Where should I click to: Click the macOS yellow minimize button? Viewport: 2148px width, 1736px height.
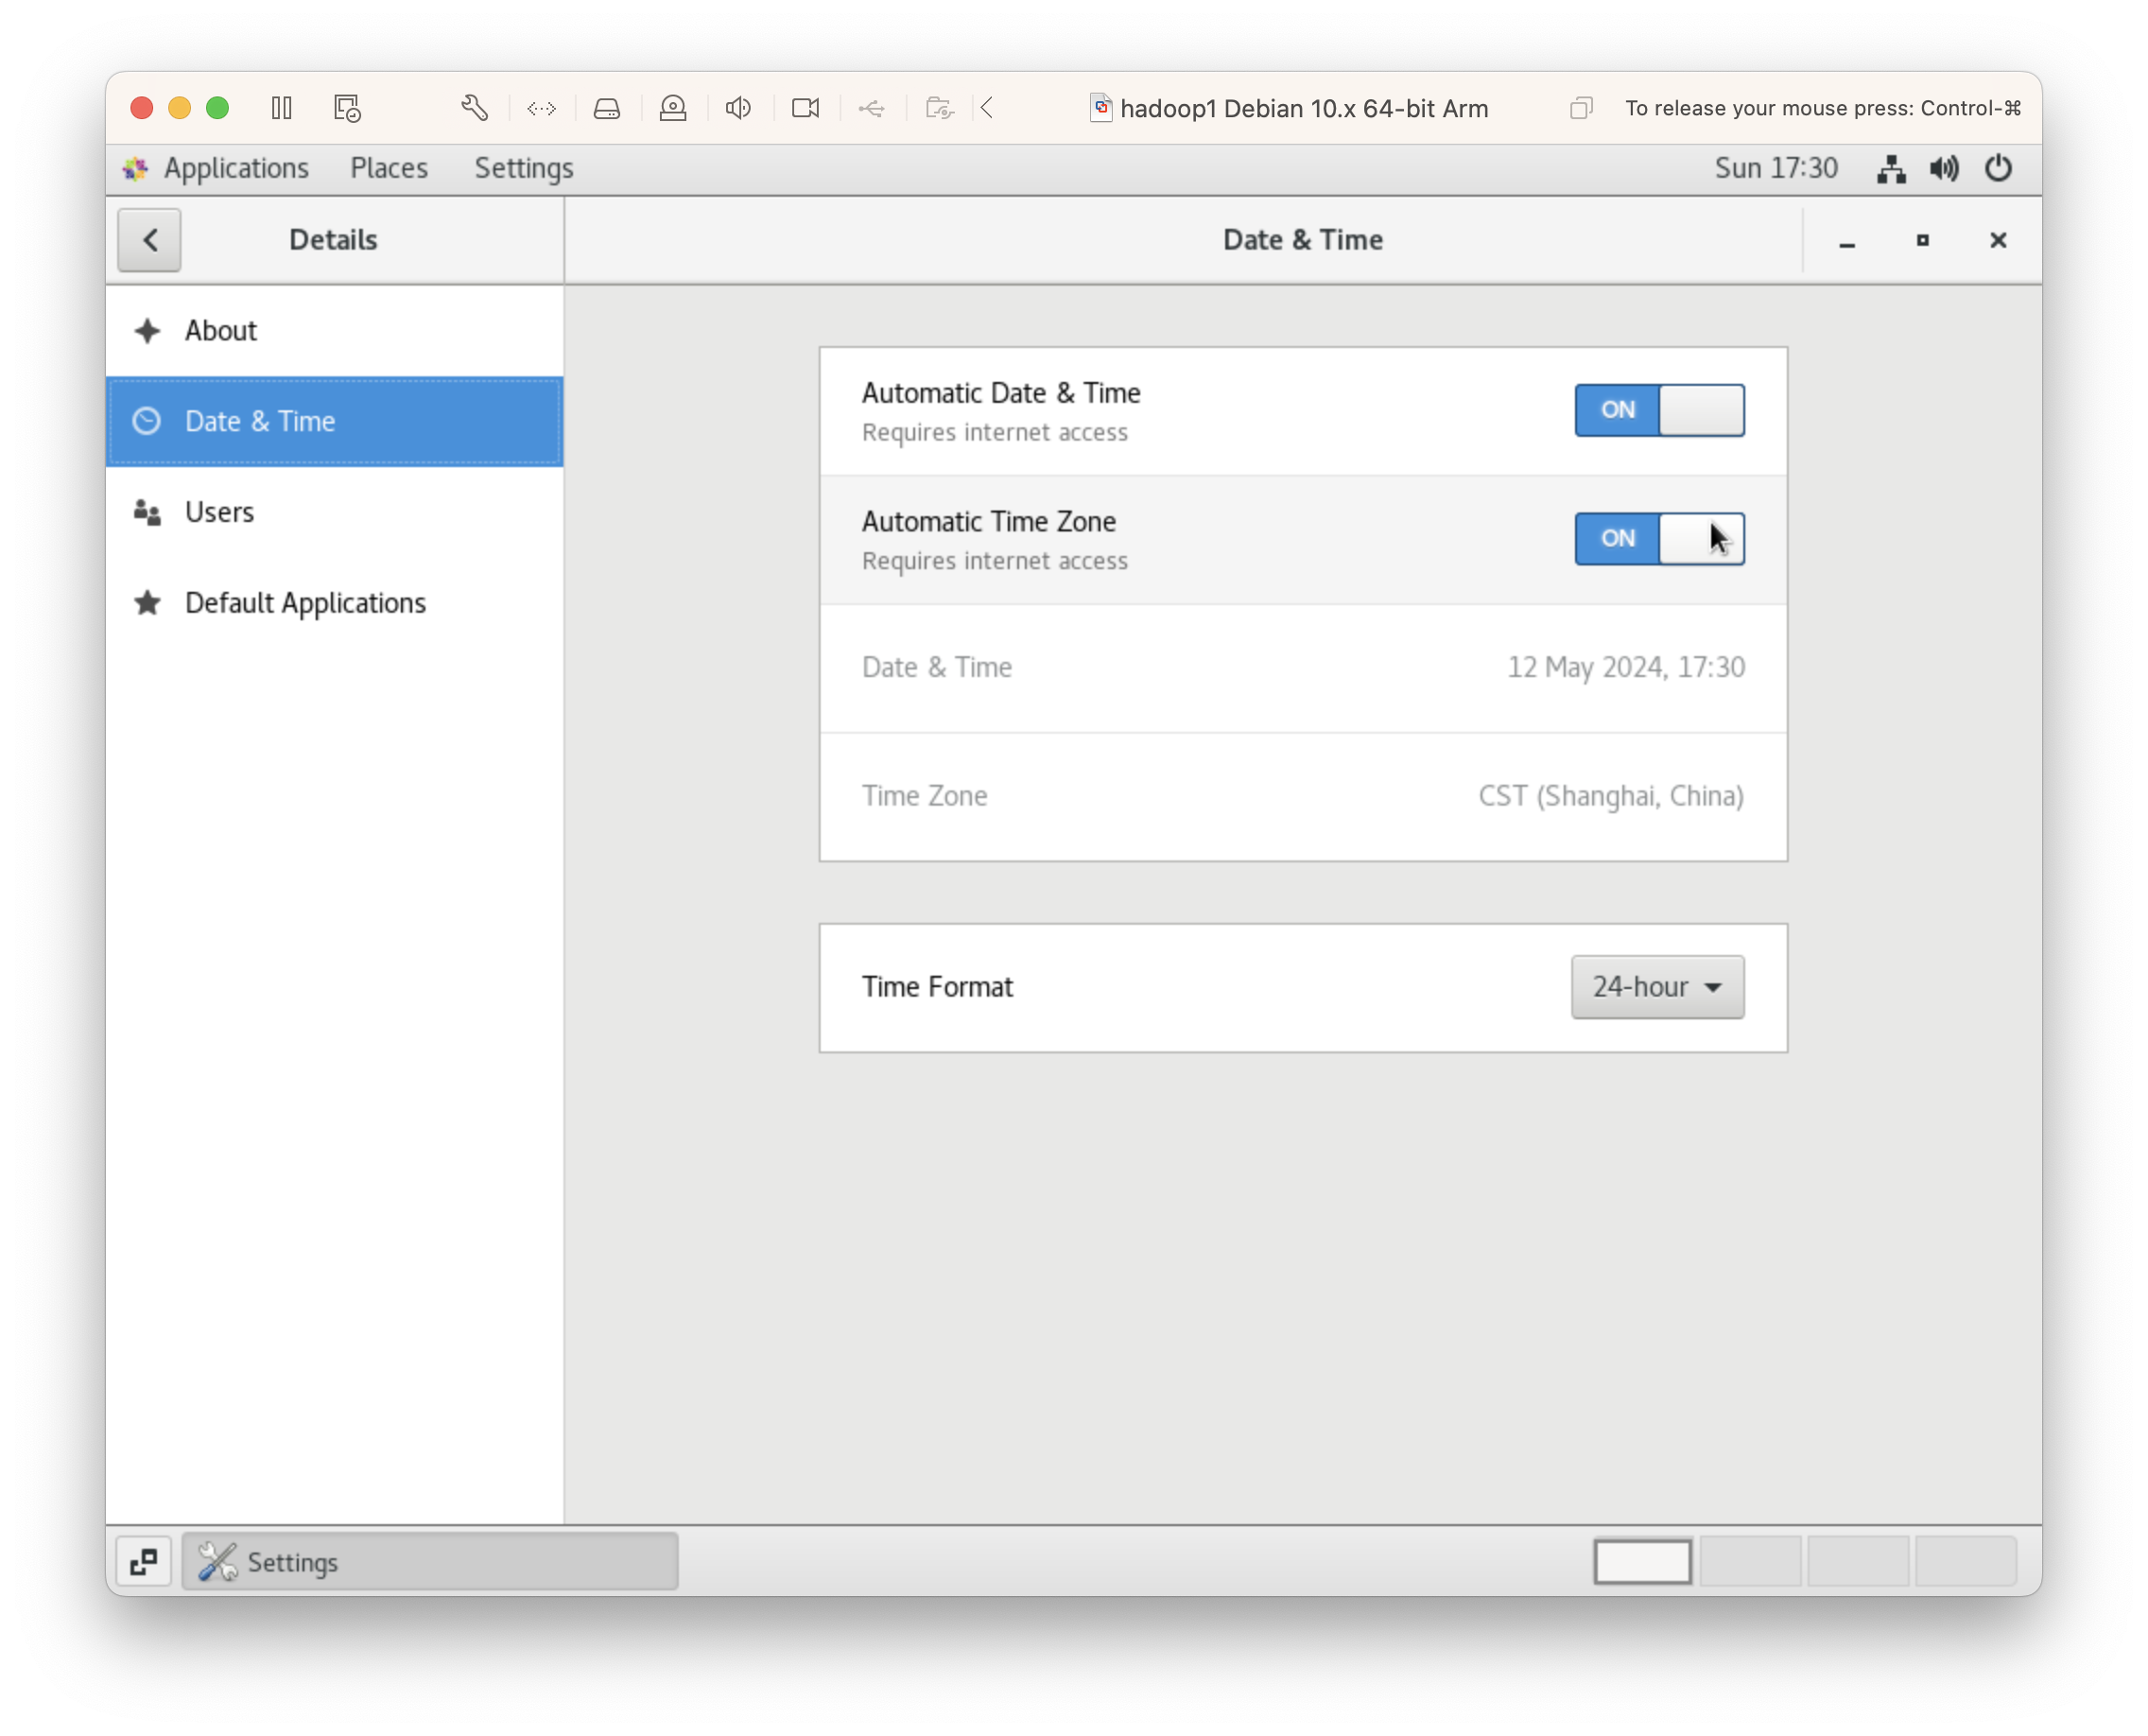pos(180,108)
